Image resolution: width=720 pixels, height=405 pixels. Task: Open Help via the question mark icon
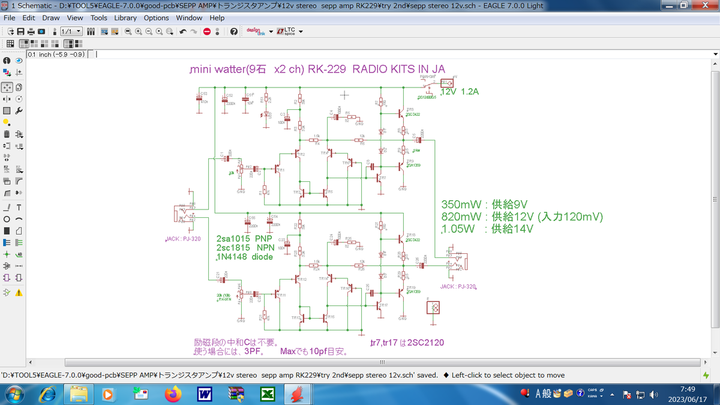[x=234, y=31]
